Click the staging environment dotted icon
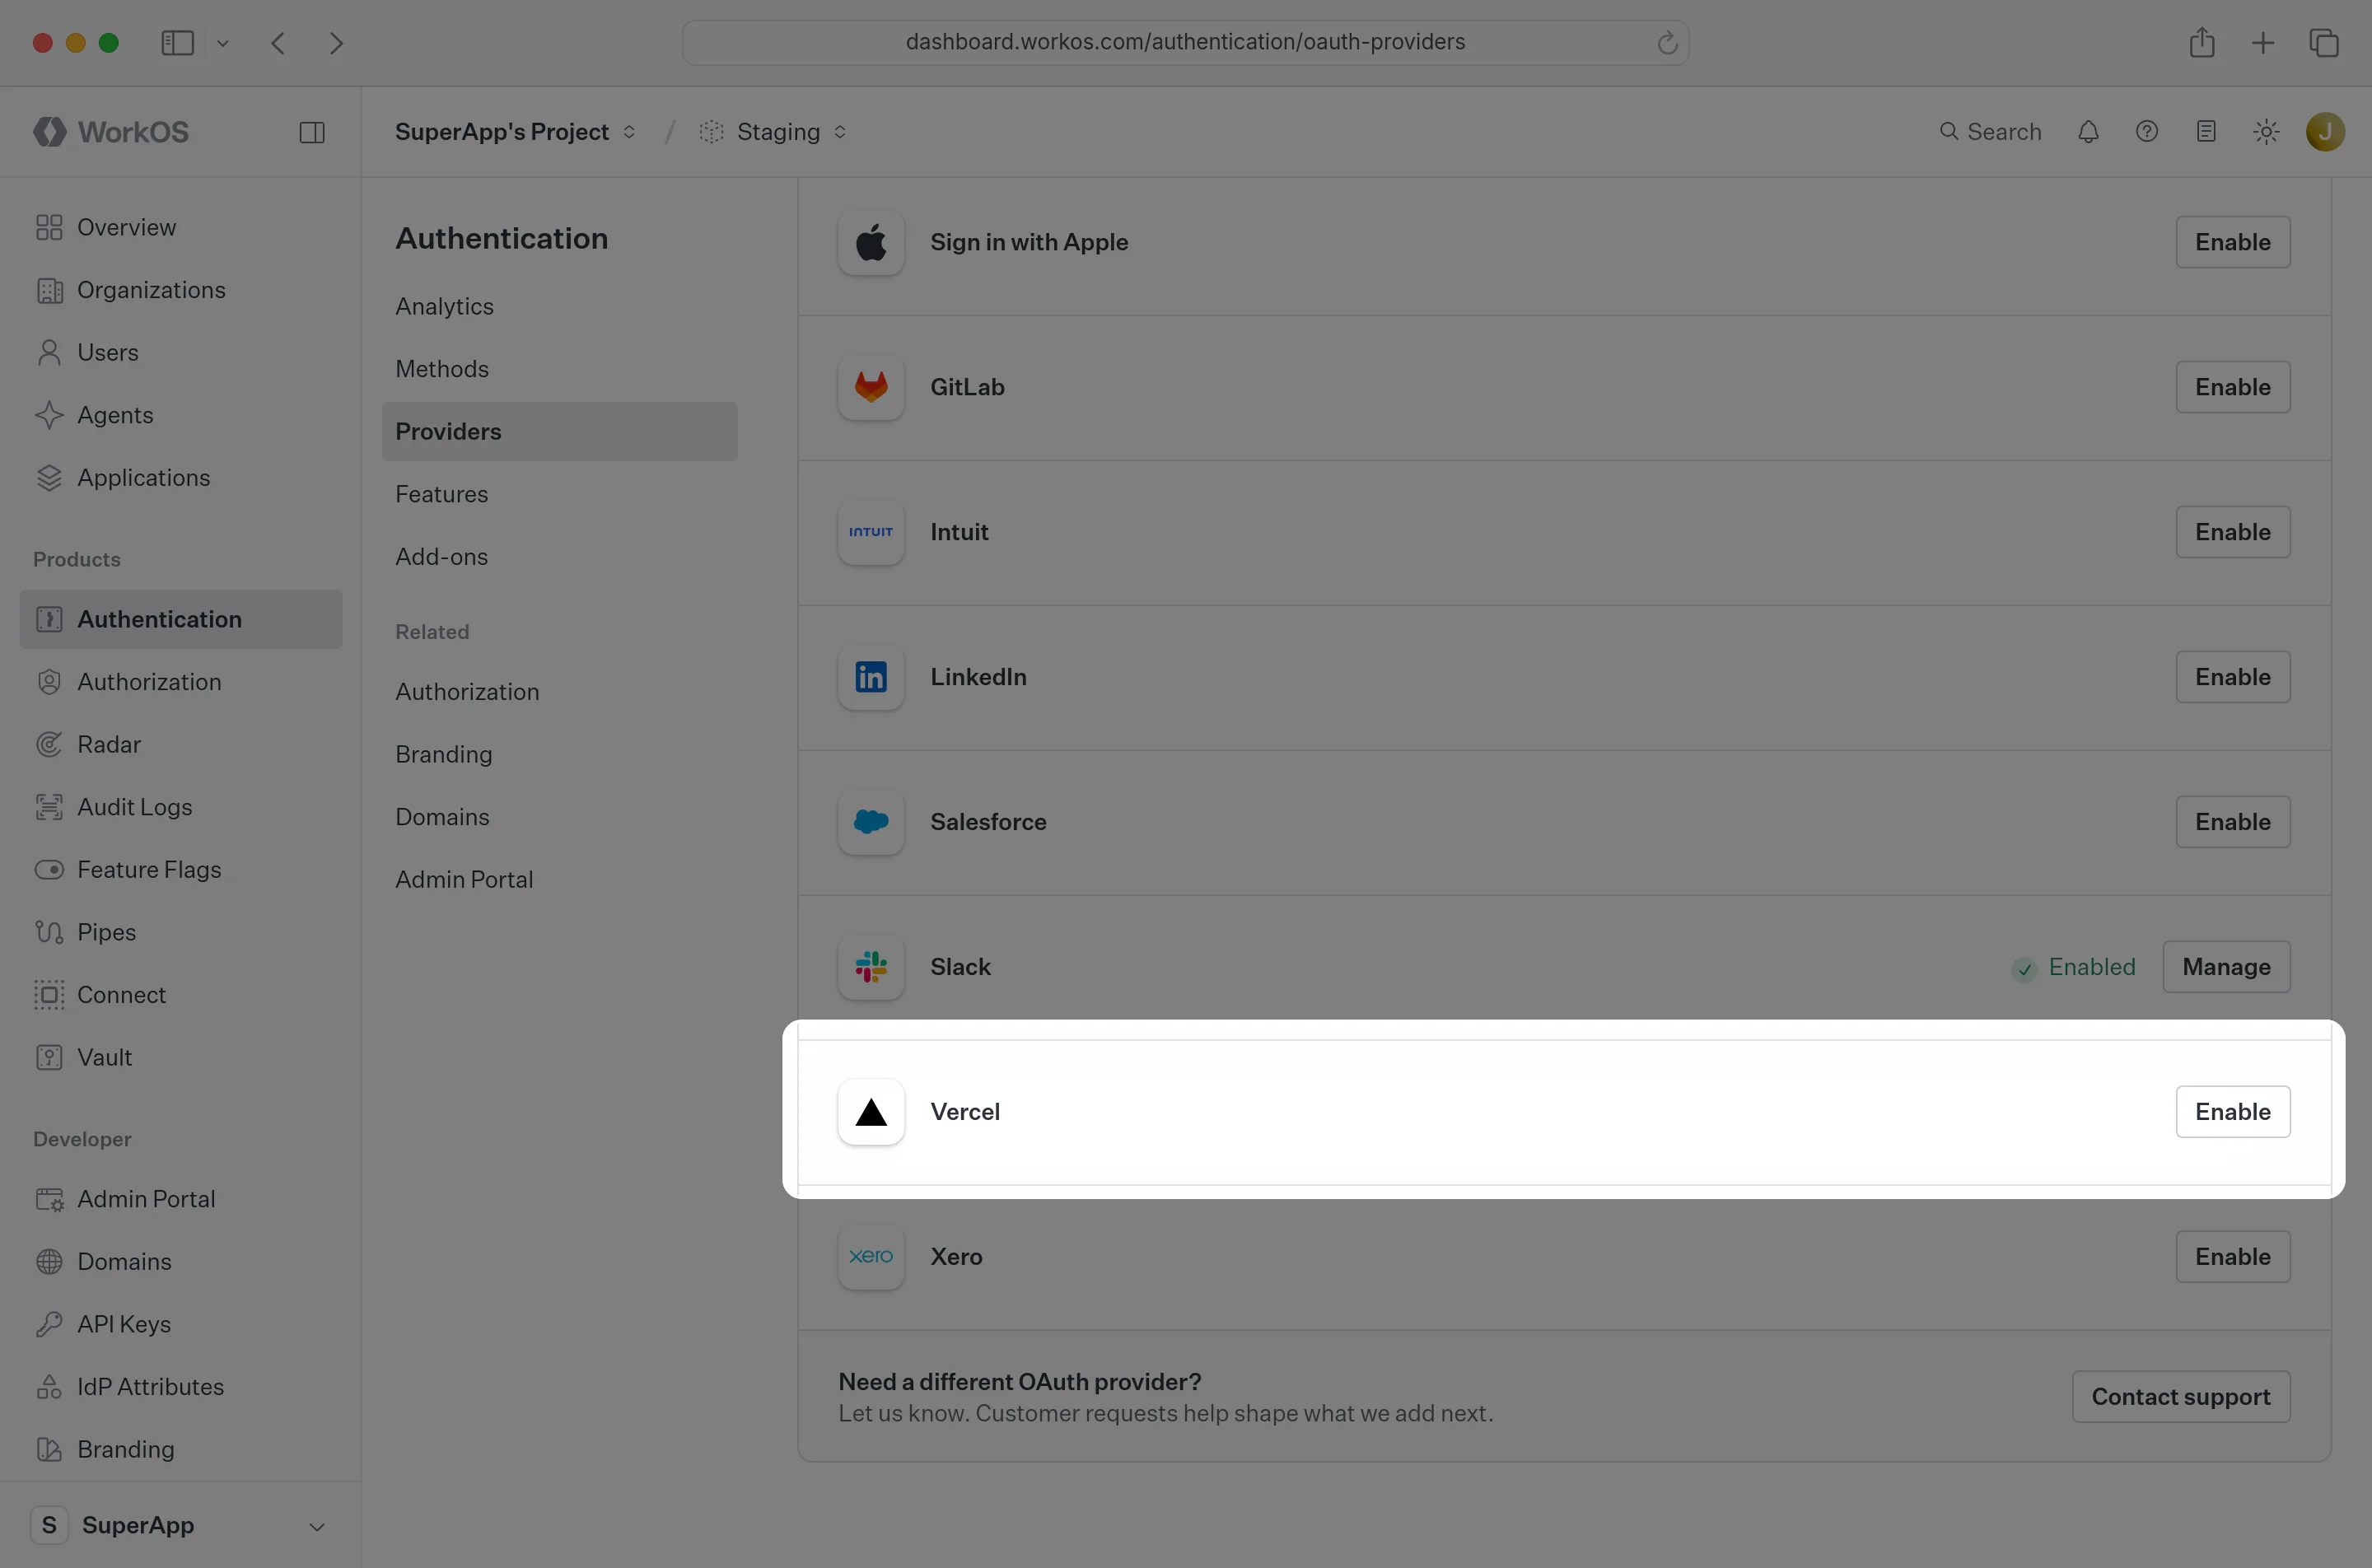Image resolution: width=2372 pixels, height=1568 pixels. [711, 132]
